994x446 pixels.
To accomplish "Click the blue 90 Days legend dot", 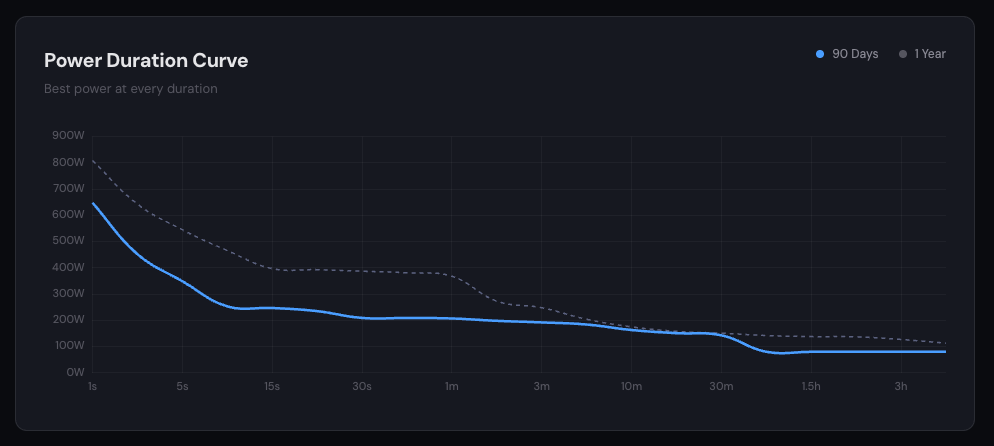I will pyautogui.click(x=820, y=54).
